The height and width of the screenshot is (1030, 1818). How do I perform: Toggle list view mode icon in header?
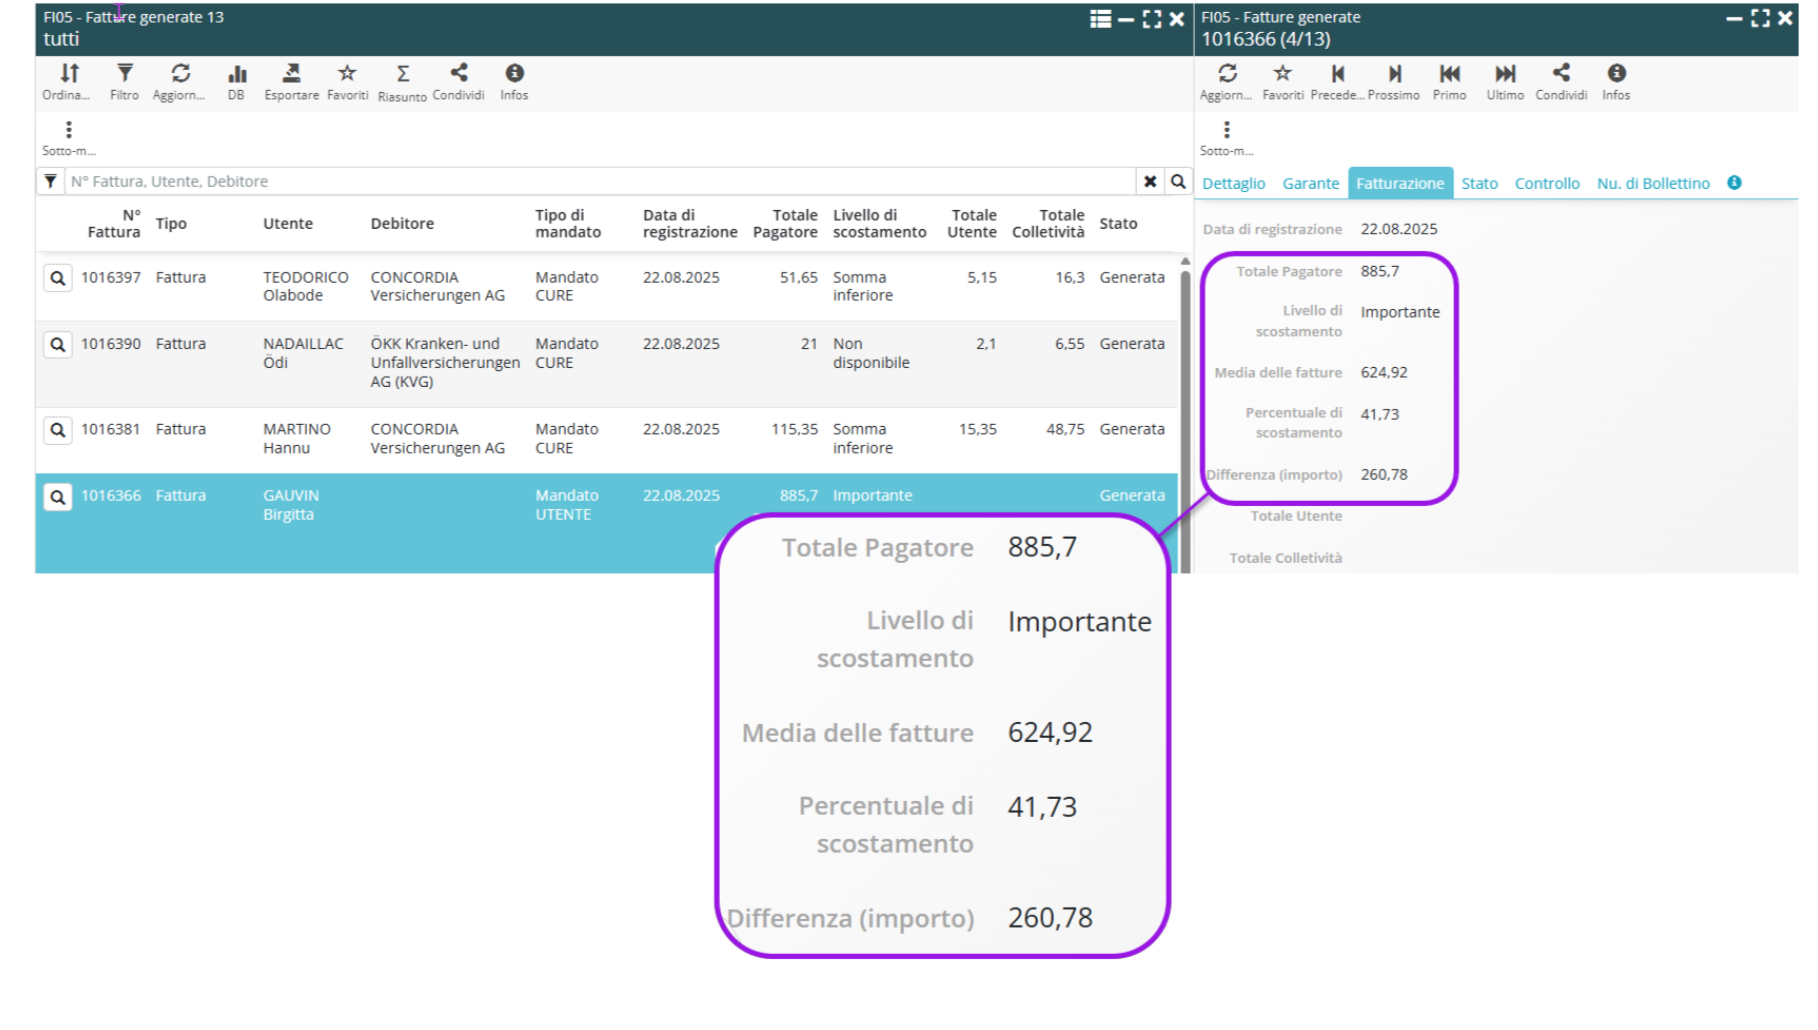pos(1100,19)
